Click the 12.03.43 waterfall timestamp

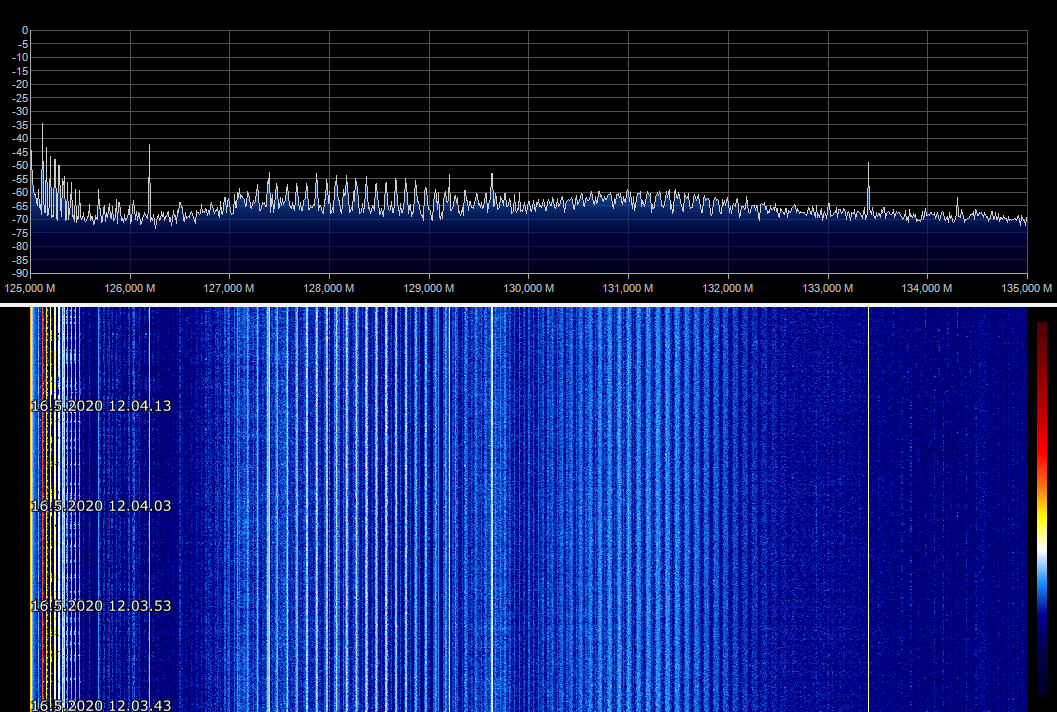tap(101, 705)
